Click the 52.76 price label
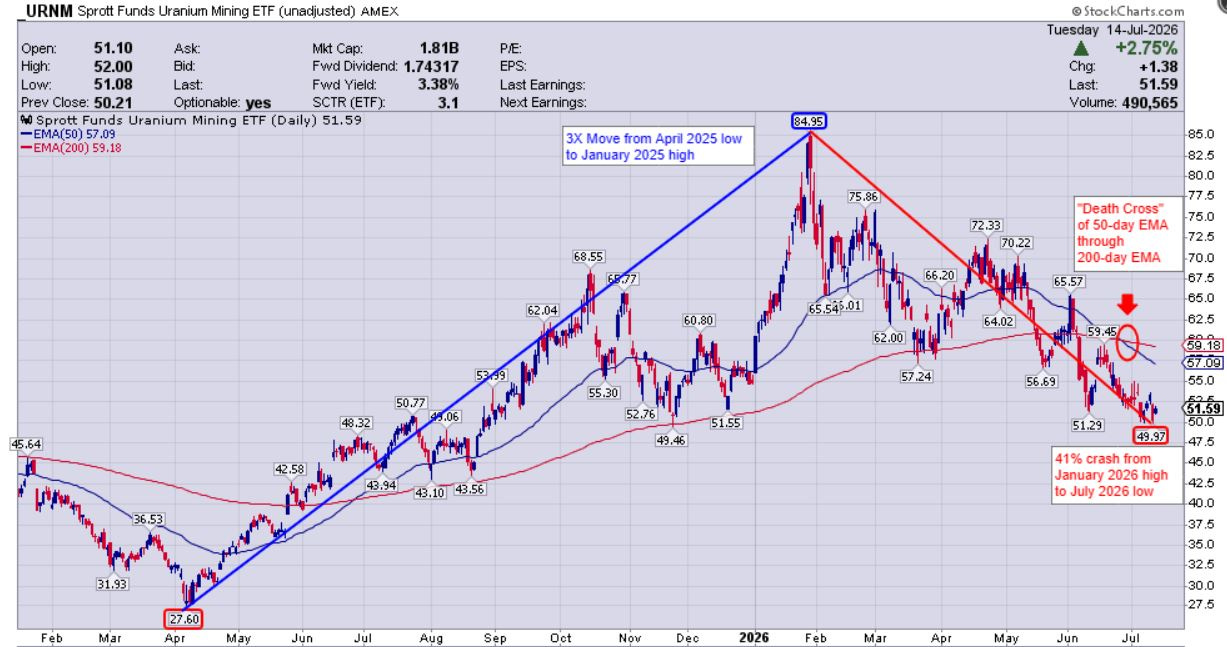 (x=641, y=413)
